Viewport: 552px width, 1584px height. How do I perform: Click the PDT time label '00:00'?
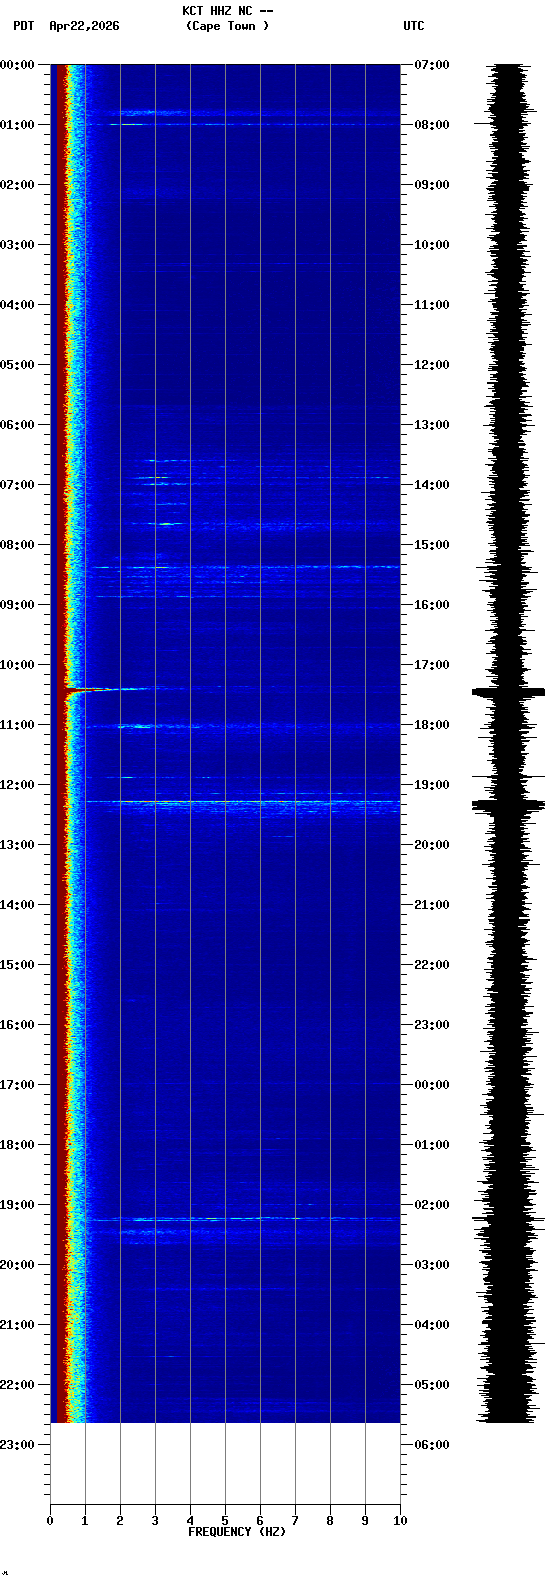coord(17,65)
